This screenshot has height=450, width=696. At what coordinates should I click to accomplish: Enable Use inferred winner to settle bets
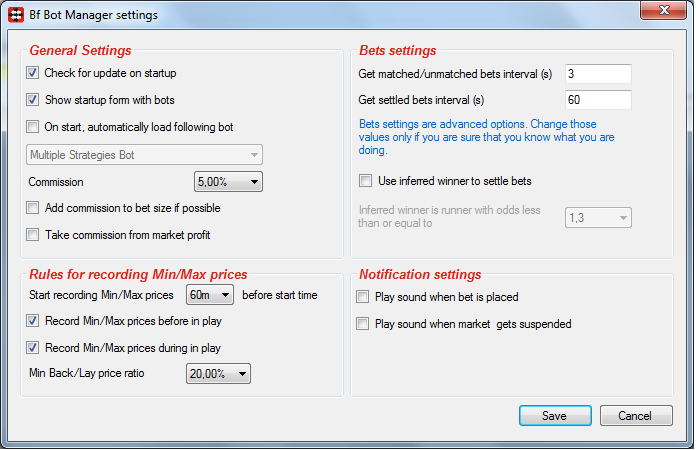365,181
